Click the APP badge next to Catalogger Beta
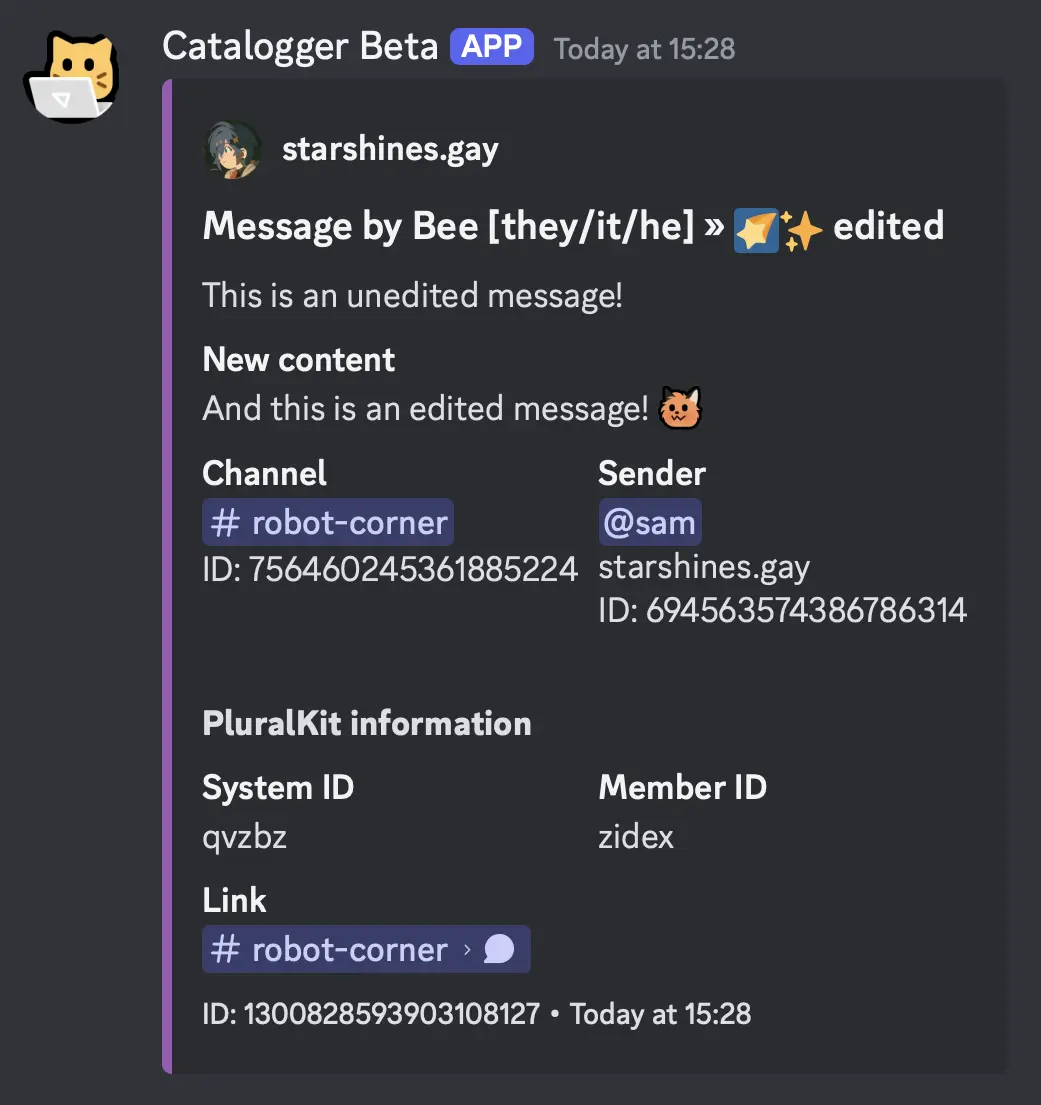1041x1105 pixels. click(x=491, y=47)
